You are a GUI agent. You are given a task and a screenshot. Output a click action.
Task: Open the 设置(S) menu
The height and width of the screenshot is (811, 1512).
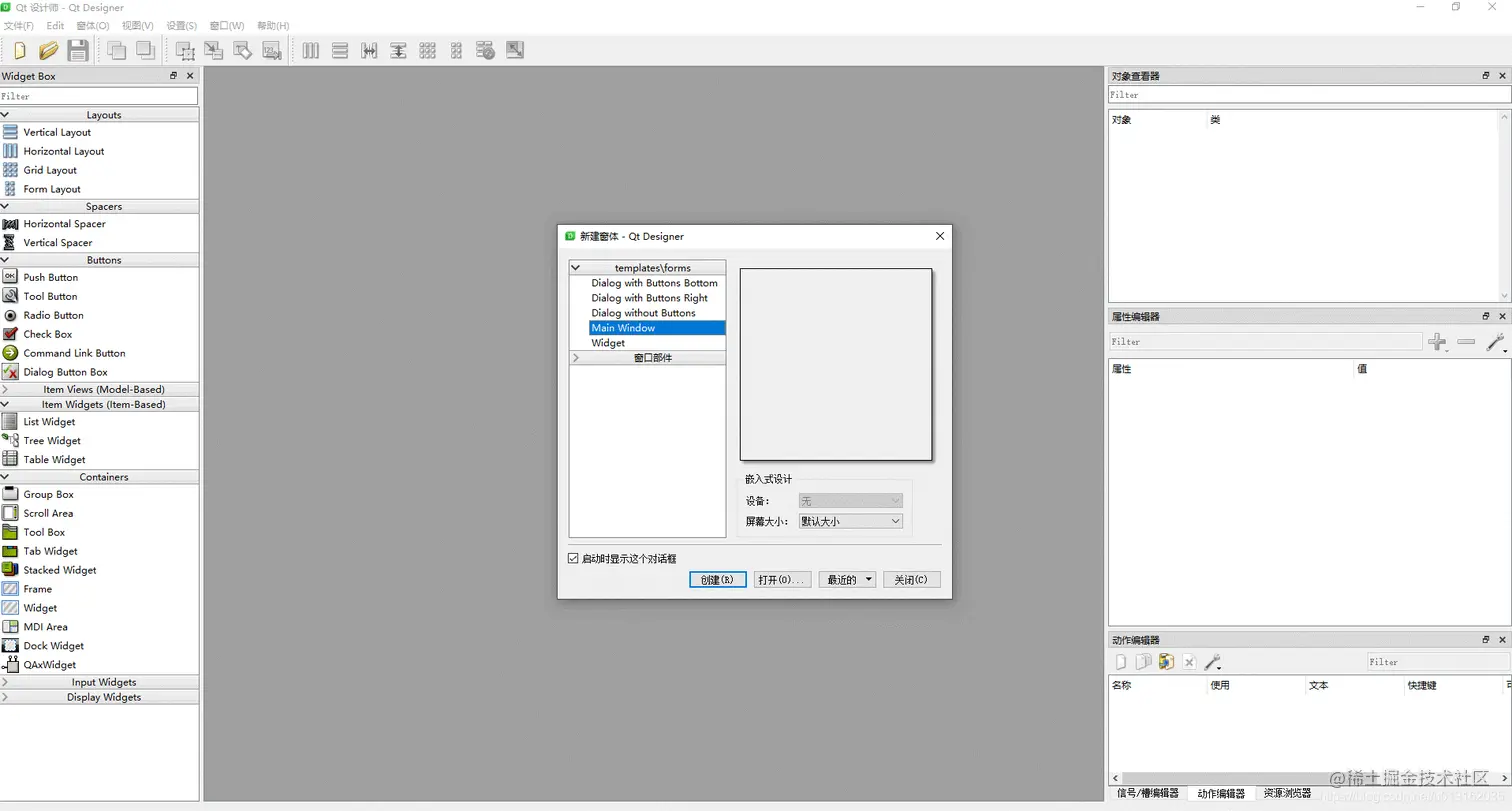pos(182,25)
